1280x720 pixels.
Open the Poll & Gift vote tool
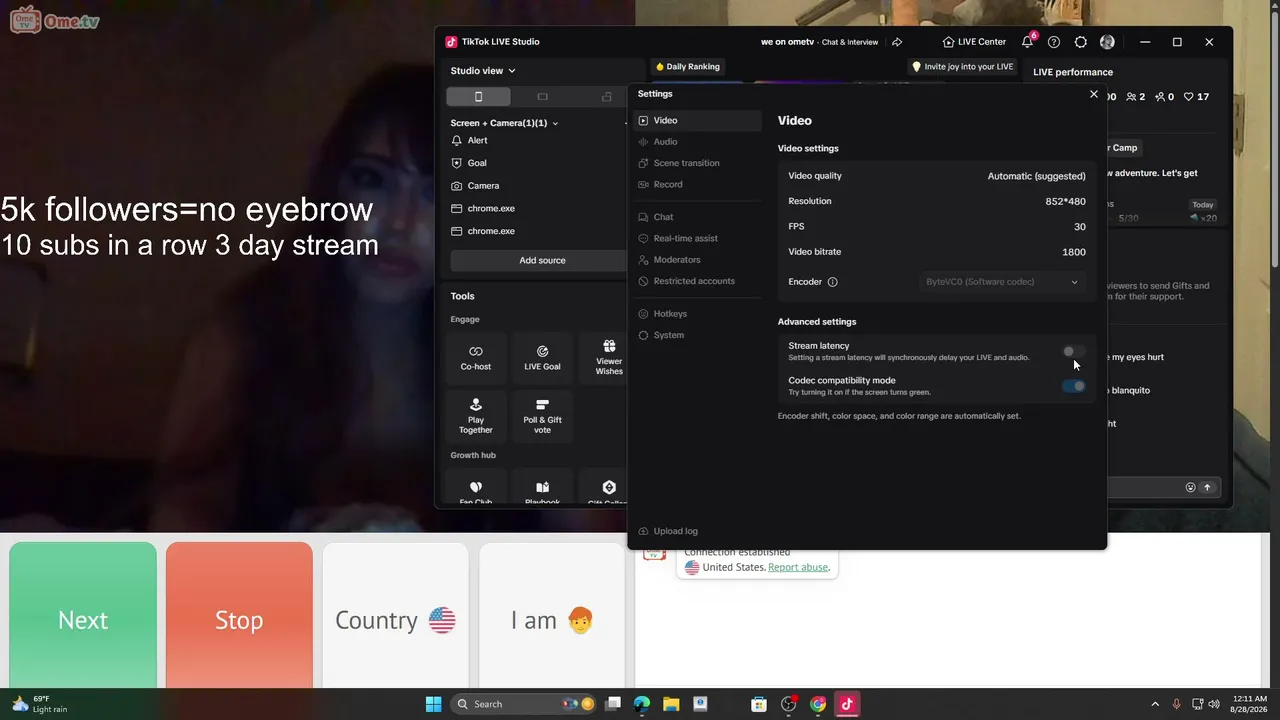point(542,415)
